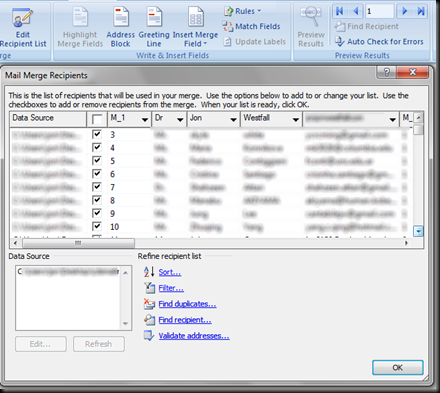
Task: Open the blurred email column dropdown
Action: 393,120
